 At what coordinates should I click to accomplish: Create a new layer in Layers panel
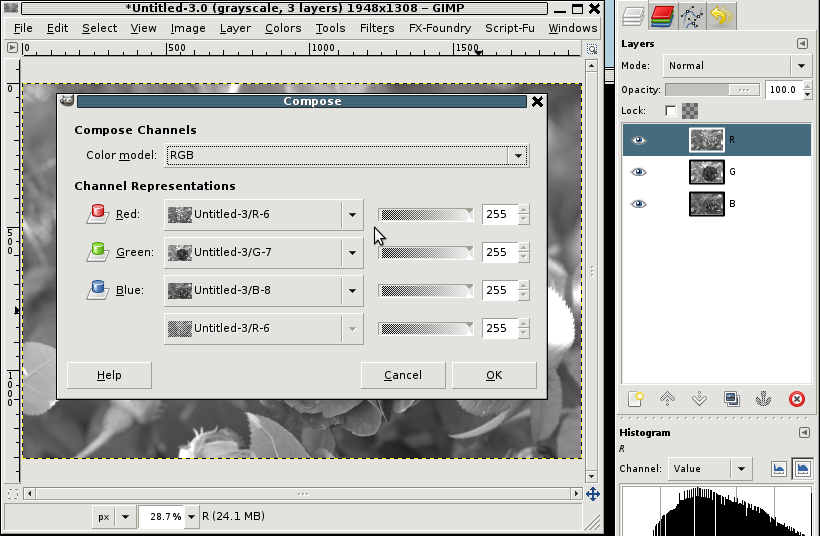635,399
